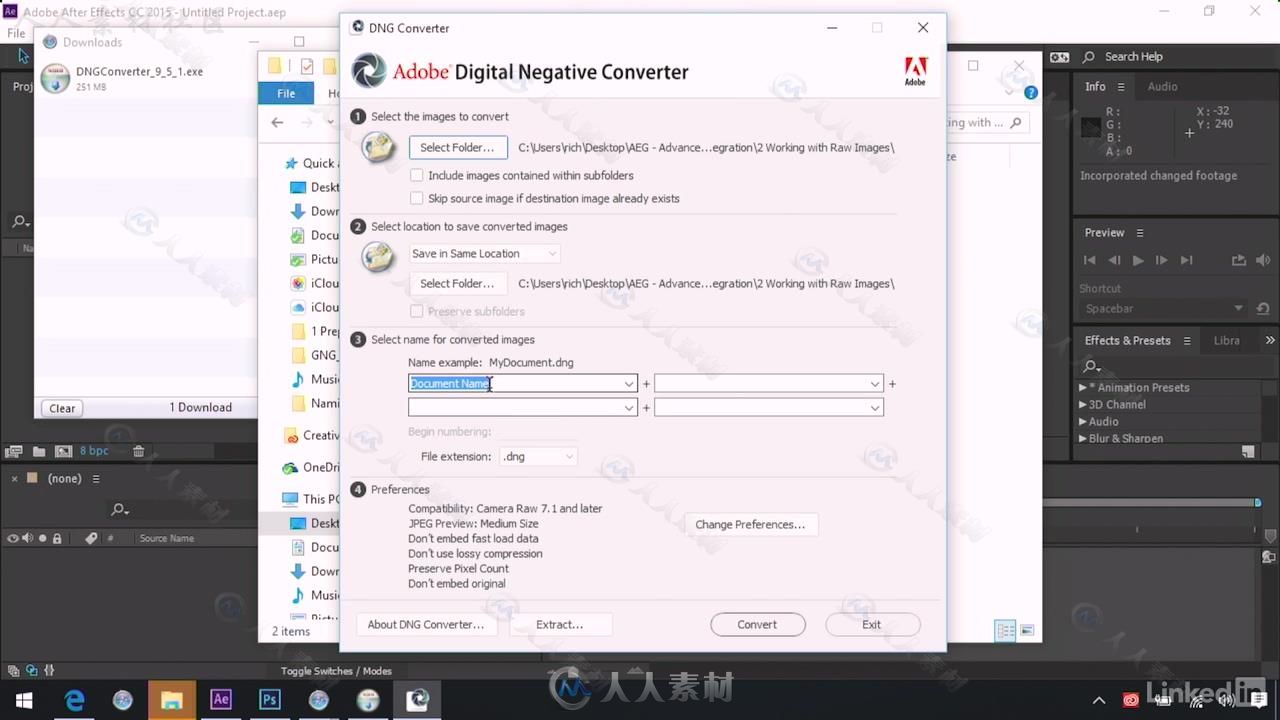The width and height of the screenshot is (1280, 720).
Task: Open the Save in Same Location dropdown
Action: coord(484,254)
